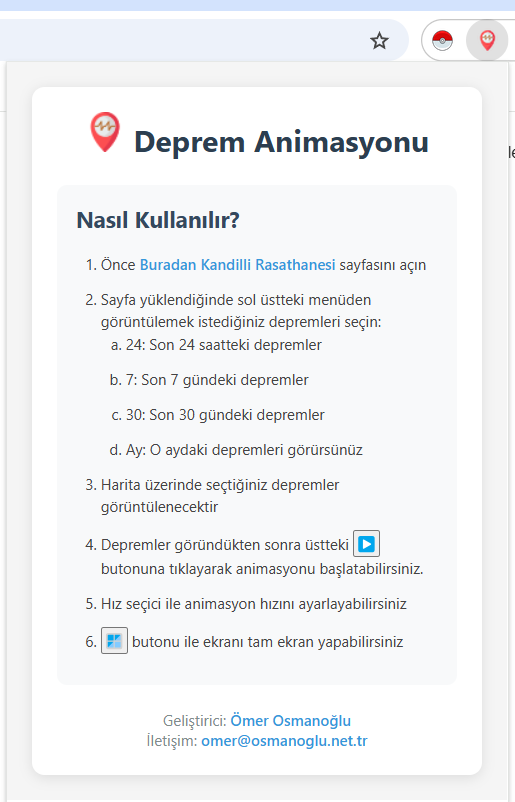Open the omer@osmanoglu.net.tr email link
Viewport: 515px width, 802px height.
coord(284,741)
